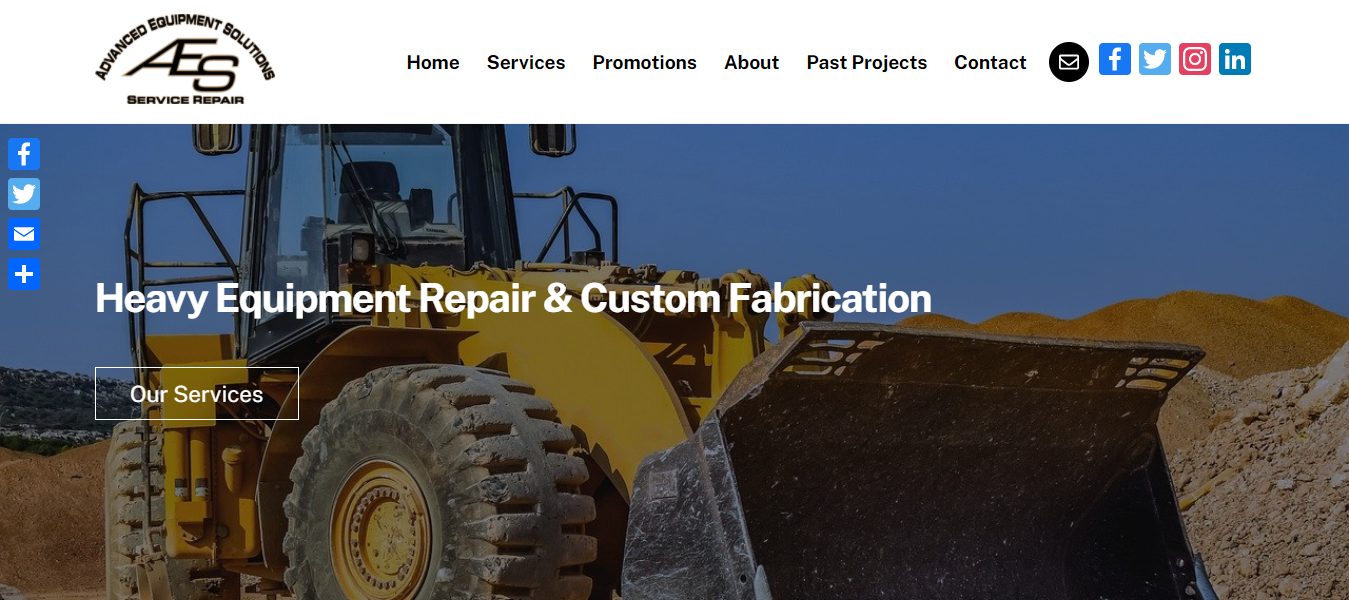Share via Twitter in left floating sidebar
Viewport: 1349px width, 600px height.
pyautogui.click(x=24, y=194)
